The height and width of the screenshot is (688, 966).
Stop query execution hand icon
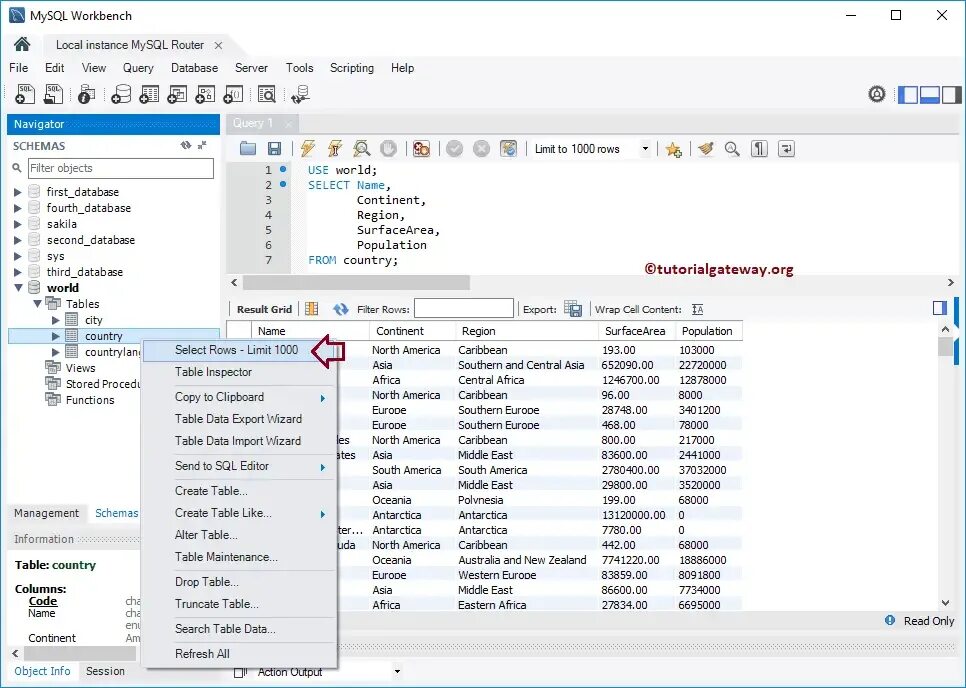pos(388,148)
